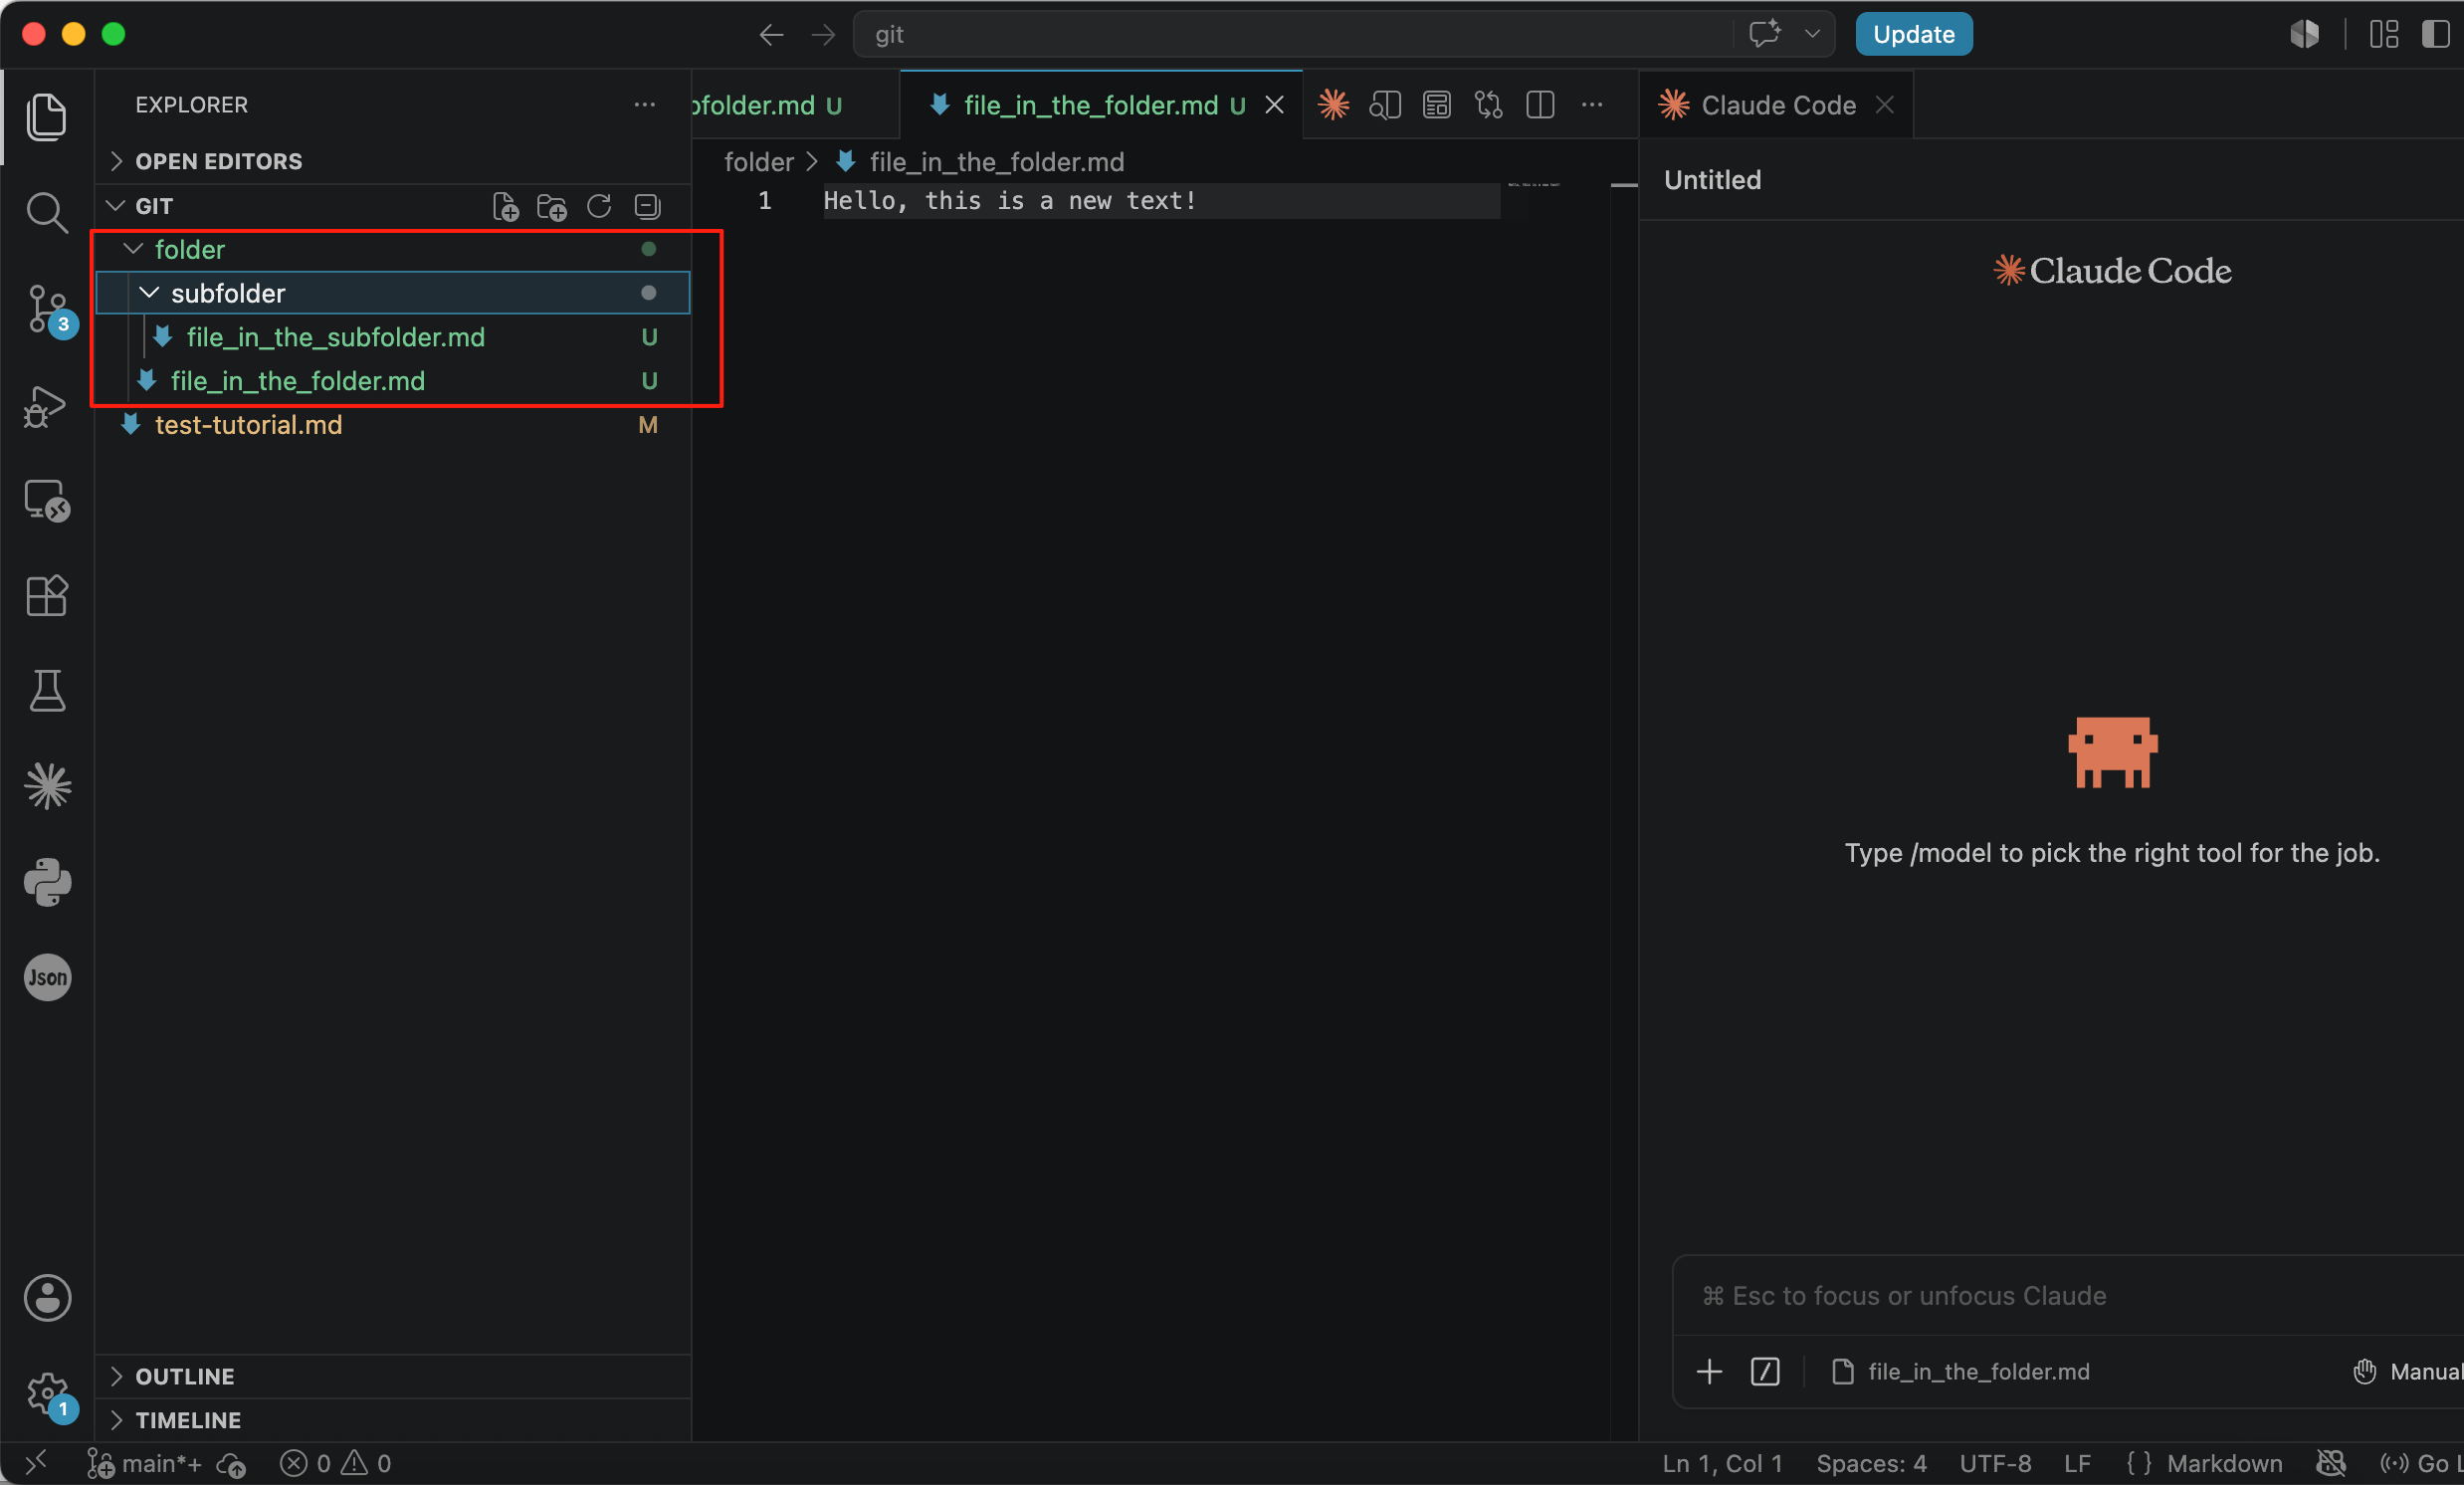Expand the Open Editors section
The width and height of the screenshot is (2464, 1485).
(393, 161)
